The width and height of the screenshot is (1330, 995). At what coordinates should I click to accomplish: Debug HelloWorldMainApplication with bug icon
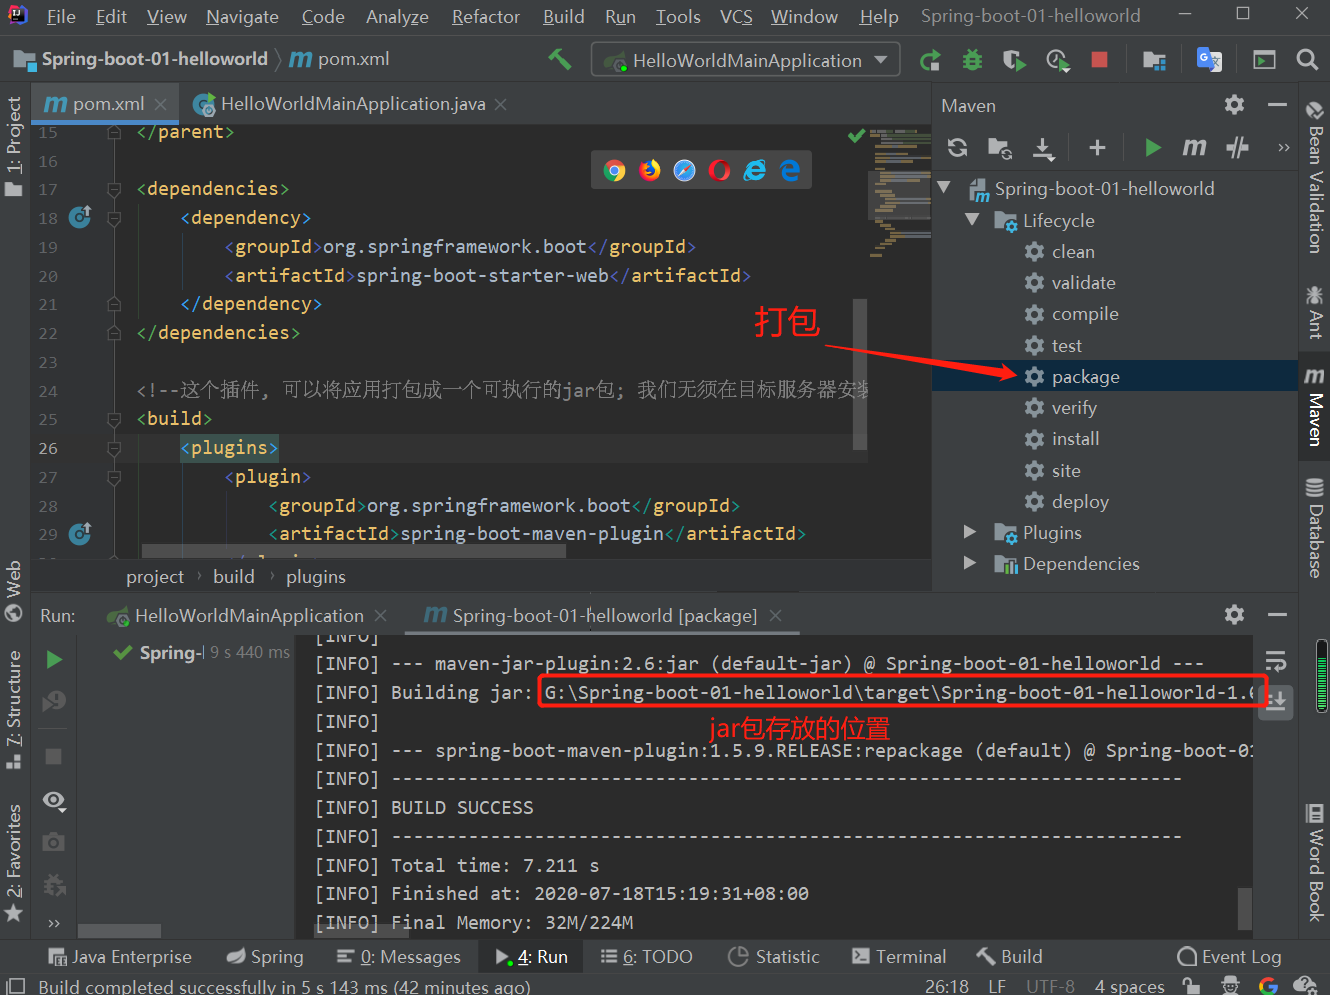tap(972, 61)
